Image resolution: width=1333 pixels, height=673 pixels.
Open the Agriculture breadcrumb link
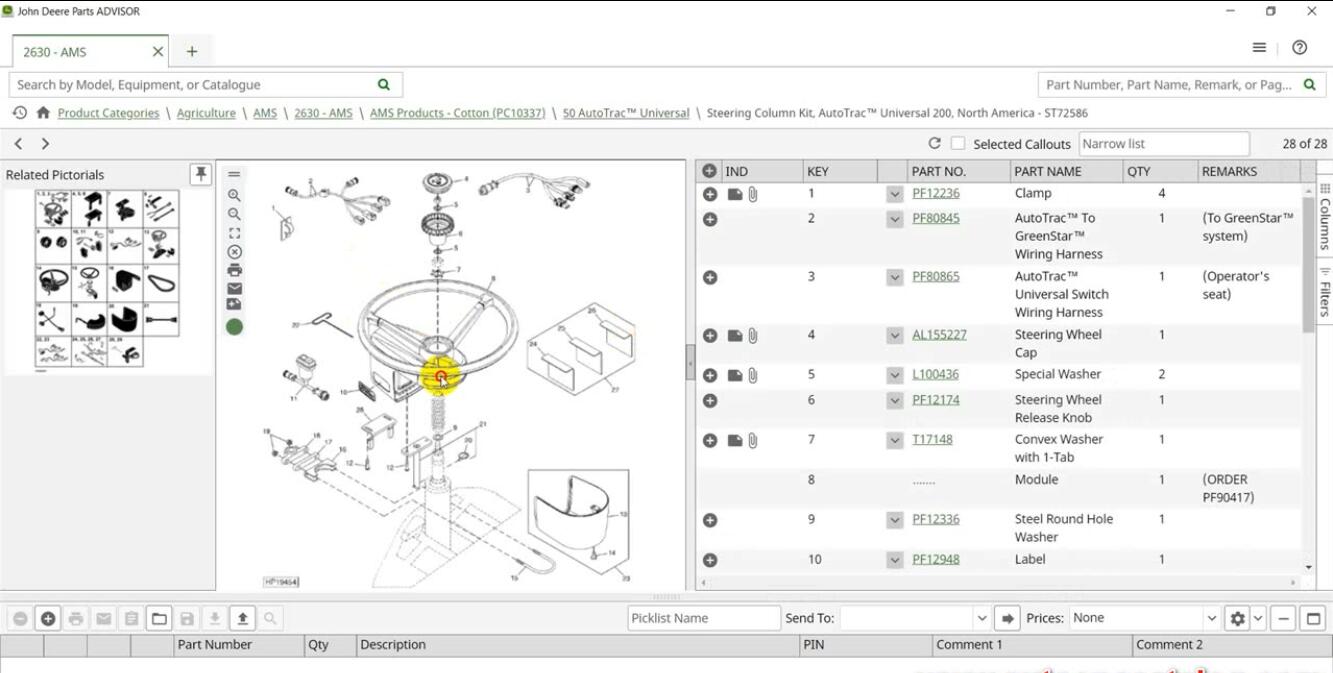(x=206, y=114)
